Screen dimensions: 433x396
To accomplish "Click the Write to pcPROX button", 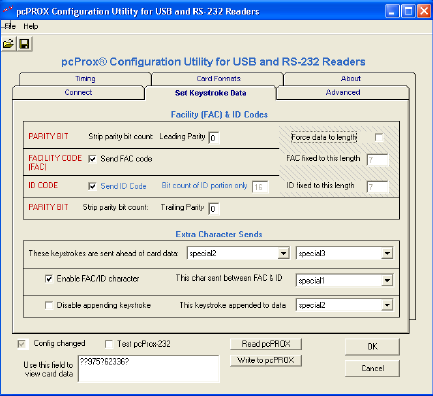I will [x=266, y=360].
